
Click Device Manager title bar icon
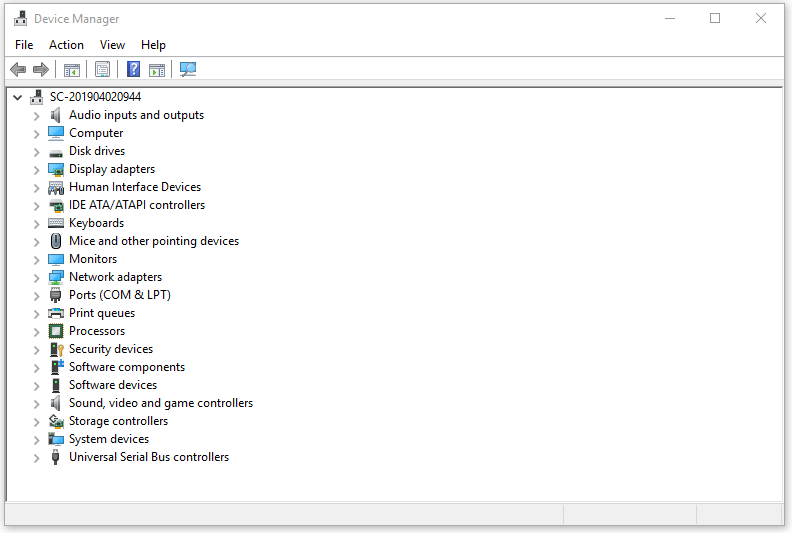coord(21,19)
